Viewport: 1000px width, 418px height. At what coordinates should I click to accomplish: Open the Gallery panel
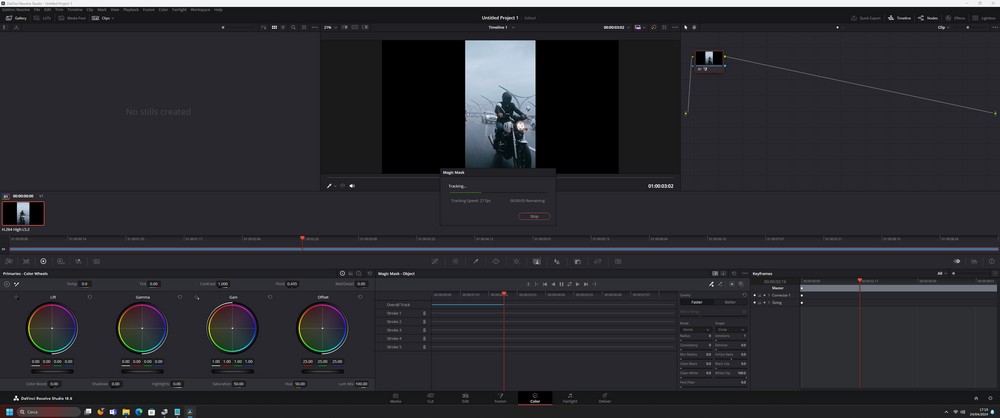click(16, 18)
